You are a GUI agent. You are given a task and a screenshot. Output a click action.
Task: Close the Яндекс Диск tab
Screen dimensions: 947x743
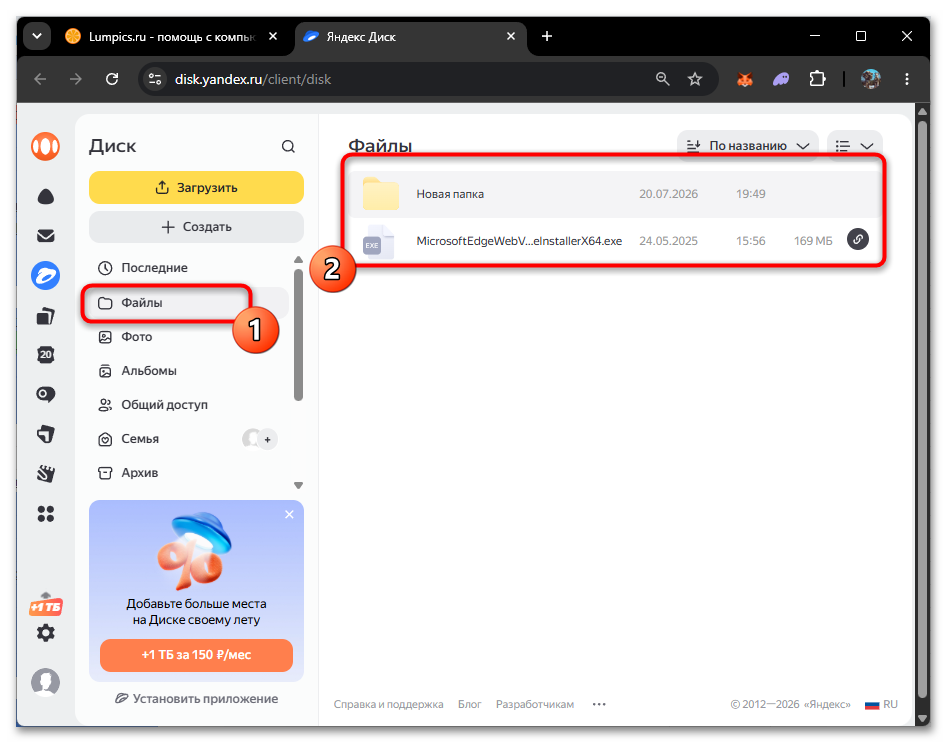coord(511,36)
